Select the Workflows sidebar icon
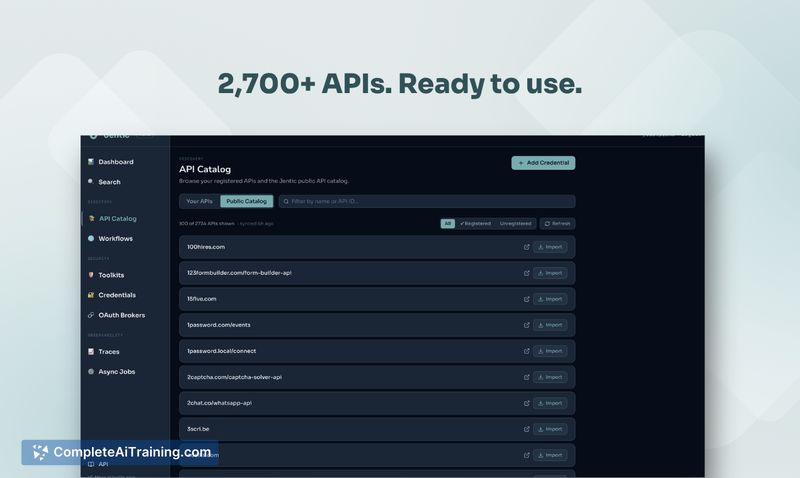 click(x=91, y=239)
